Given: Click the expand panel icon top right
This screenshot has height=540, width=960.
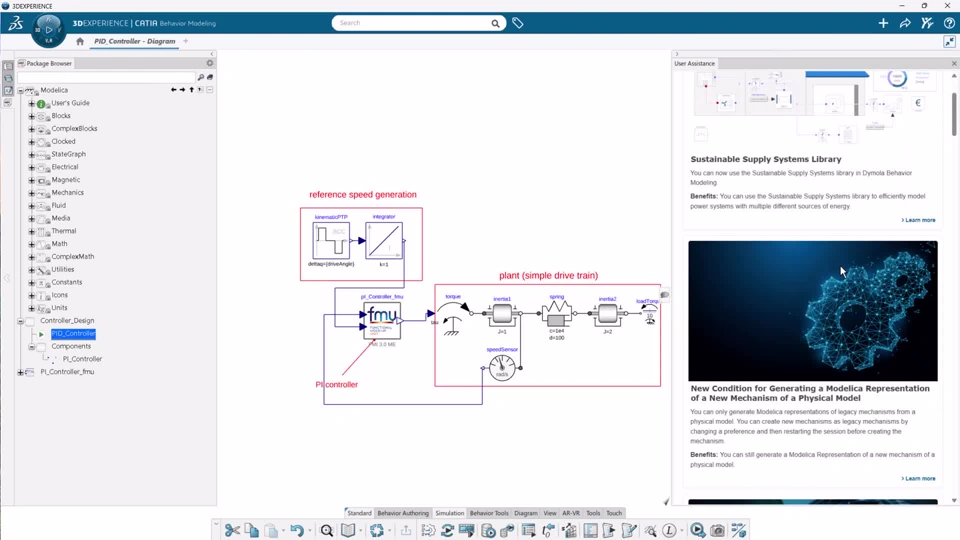Looking at the screenshot, I should tap(950, 42).
